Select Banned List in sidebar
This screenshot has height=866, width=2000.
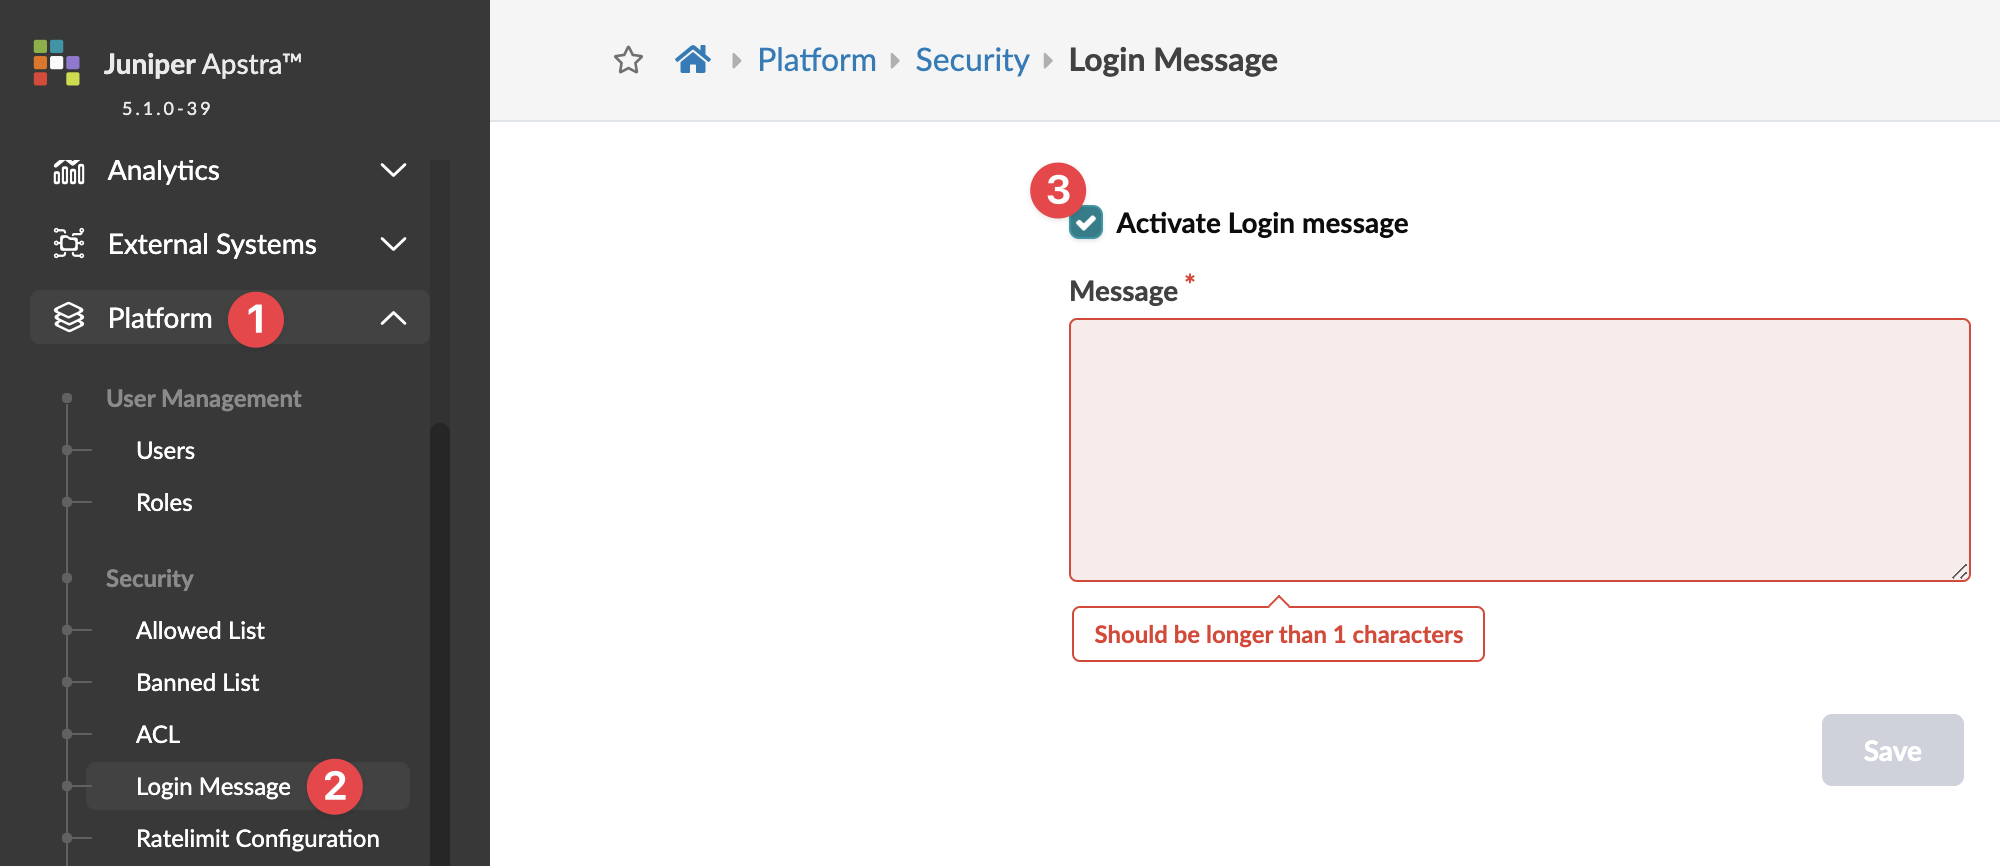click(197, 683)
